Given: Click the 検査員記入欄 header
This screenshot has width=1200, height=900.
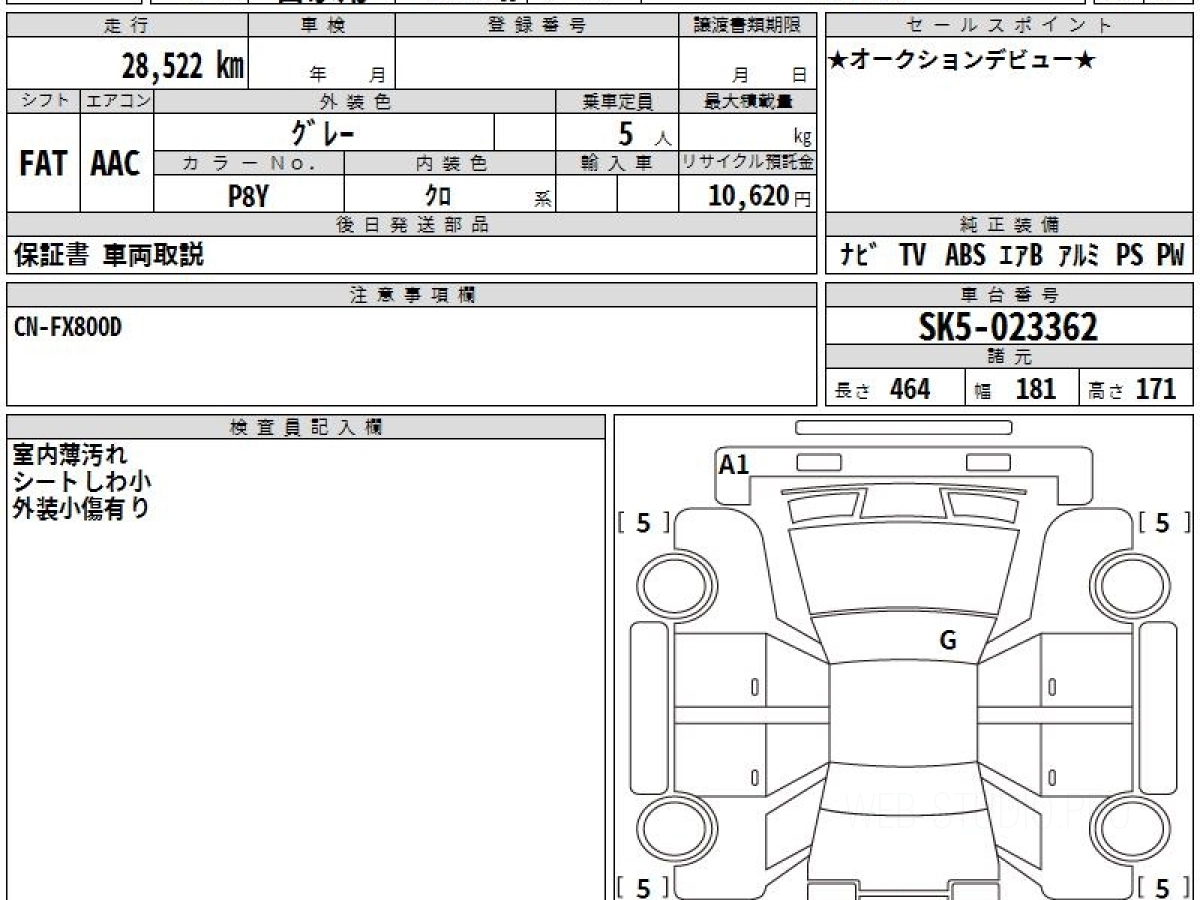Looking at the screenshot, I should 306,427.
